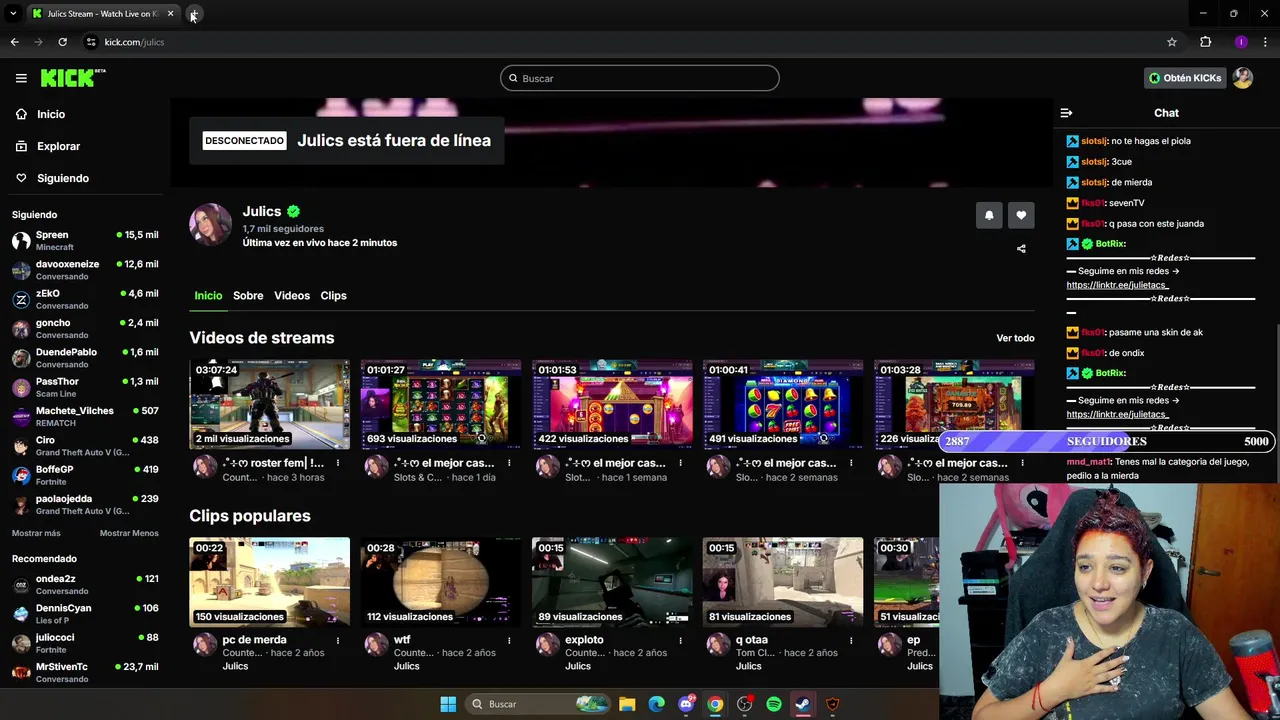Click BoffeGP in the following list
Screen dimensions: 1280x720
point(85,475)
